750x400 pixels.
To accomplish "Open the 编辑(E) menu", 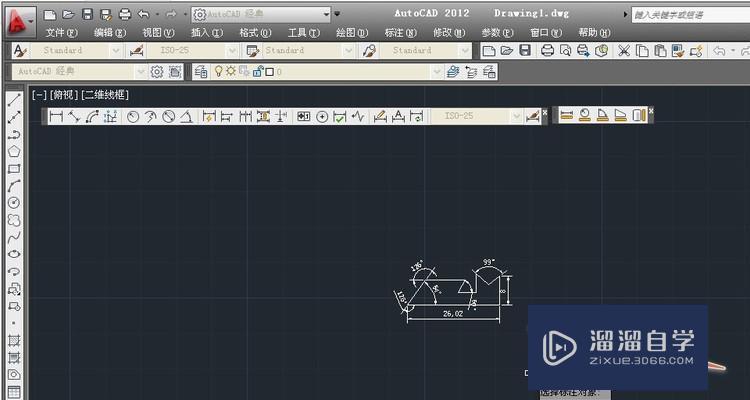I will [x=110, y=33].
